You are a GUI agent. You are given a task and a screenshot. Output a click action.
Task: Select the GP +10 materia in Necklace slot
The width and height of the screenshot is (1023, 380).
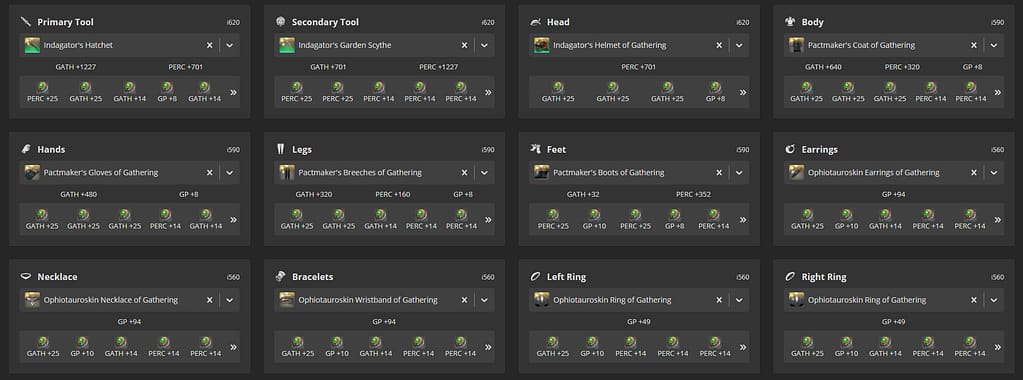[x=82, y=347]
